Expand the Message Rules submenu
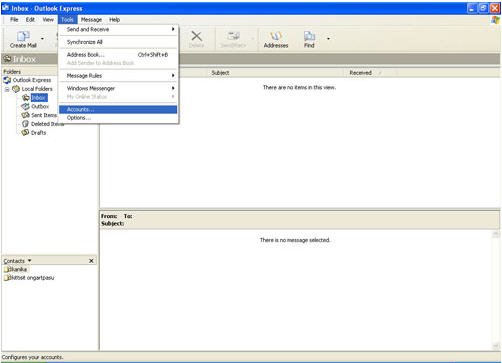Viewport: 502px width, 363px height. [118, 76]
